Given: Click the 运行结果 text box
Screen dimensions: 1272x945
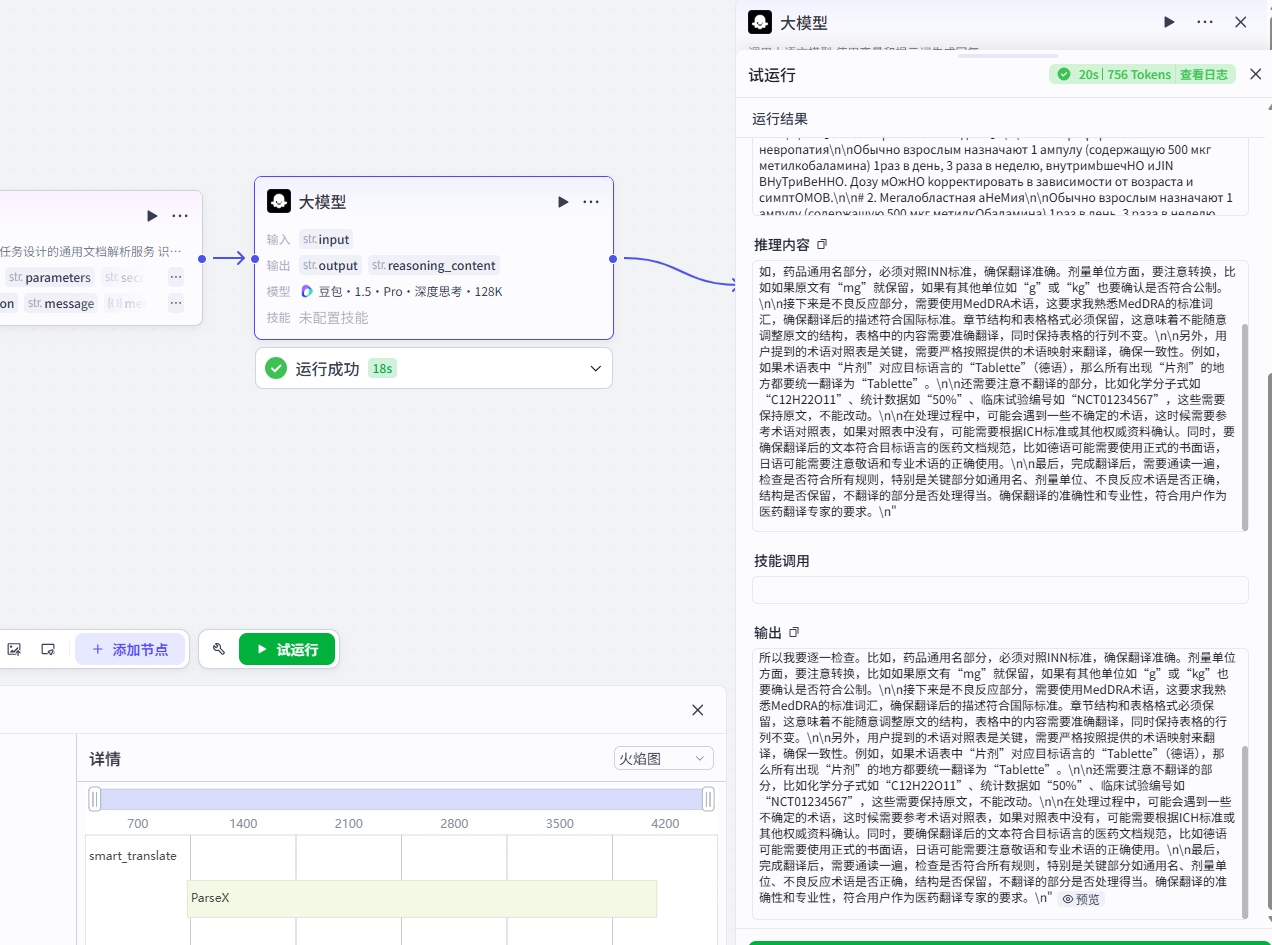Looking at the screenshot, I should 1000,177.
